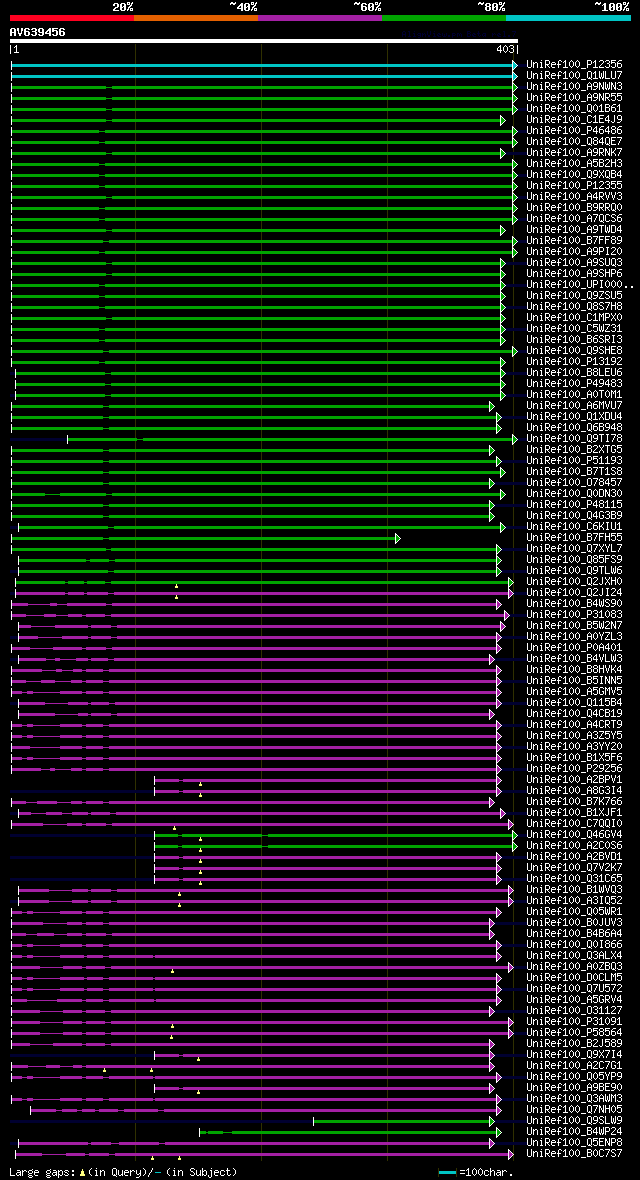Open hit UniRef100_P49483

574,383
